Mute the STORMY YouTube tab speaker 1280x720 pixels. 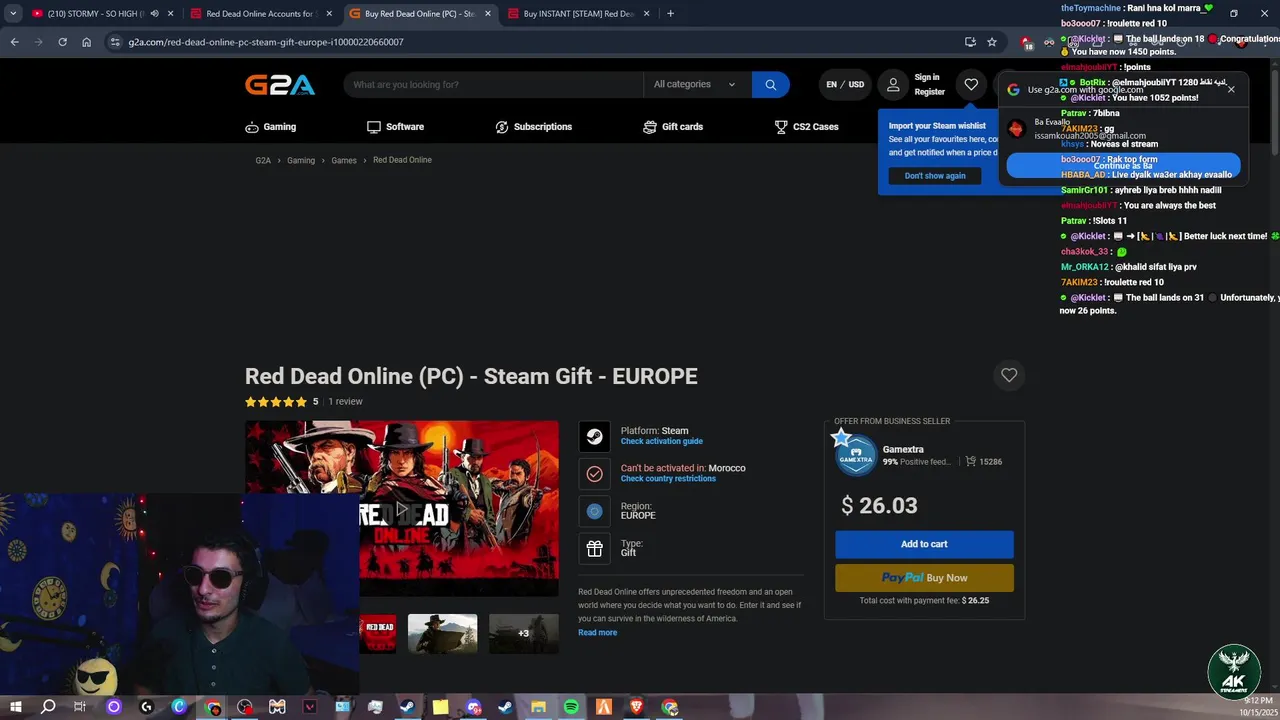(154, 14)
